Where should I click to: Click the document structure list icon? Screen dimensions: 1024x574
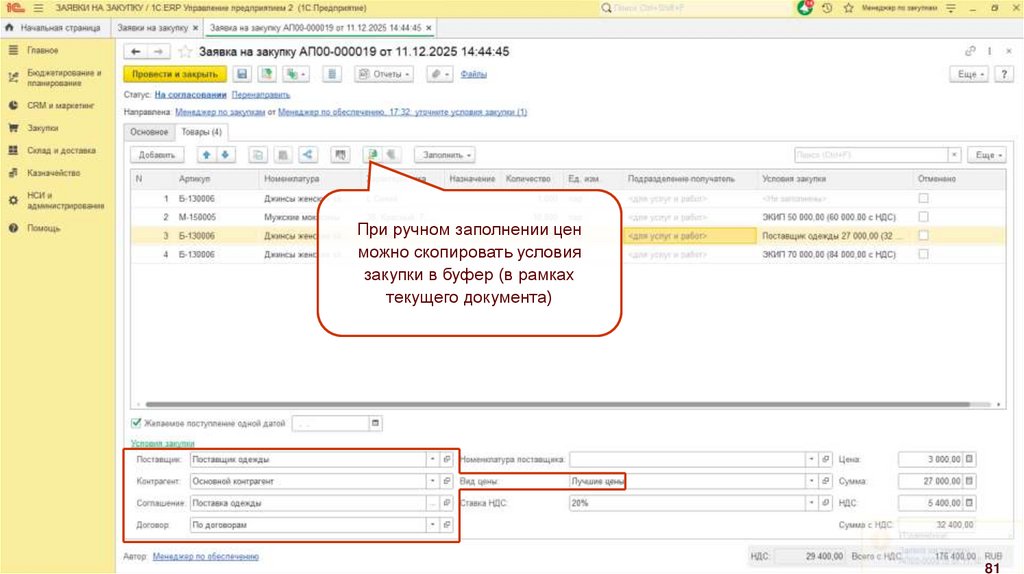(332, 74)
